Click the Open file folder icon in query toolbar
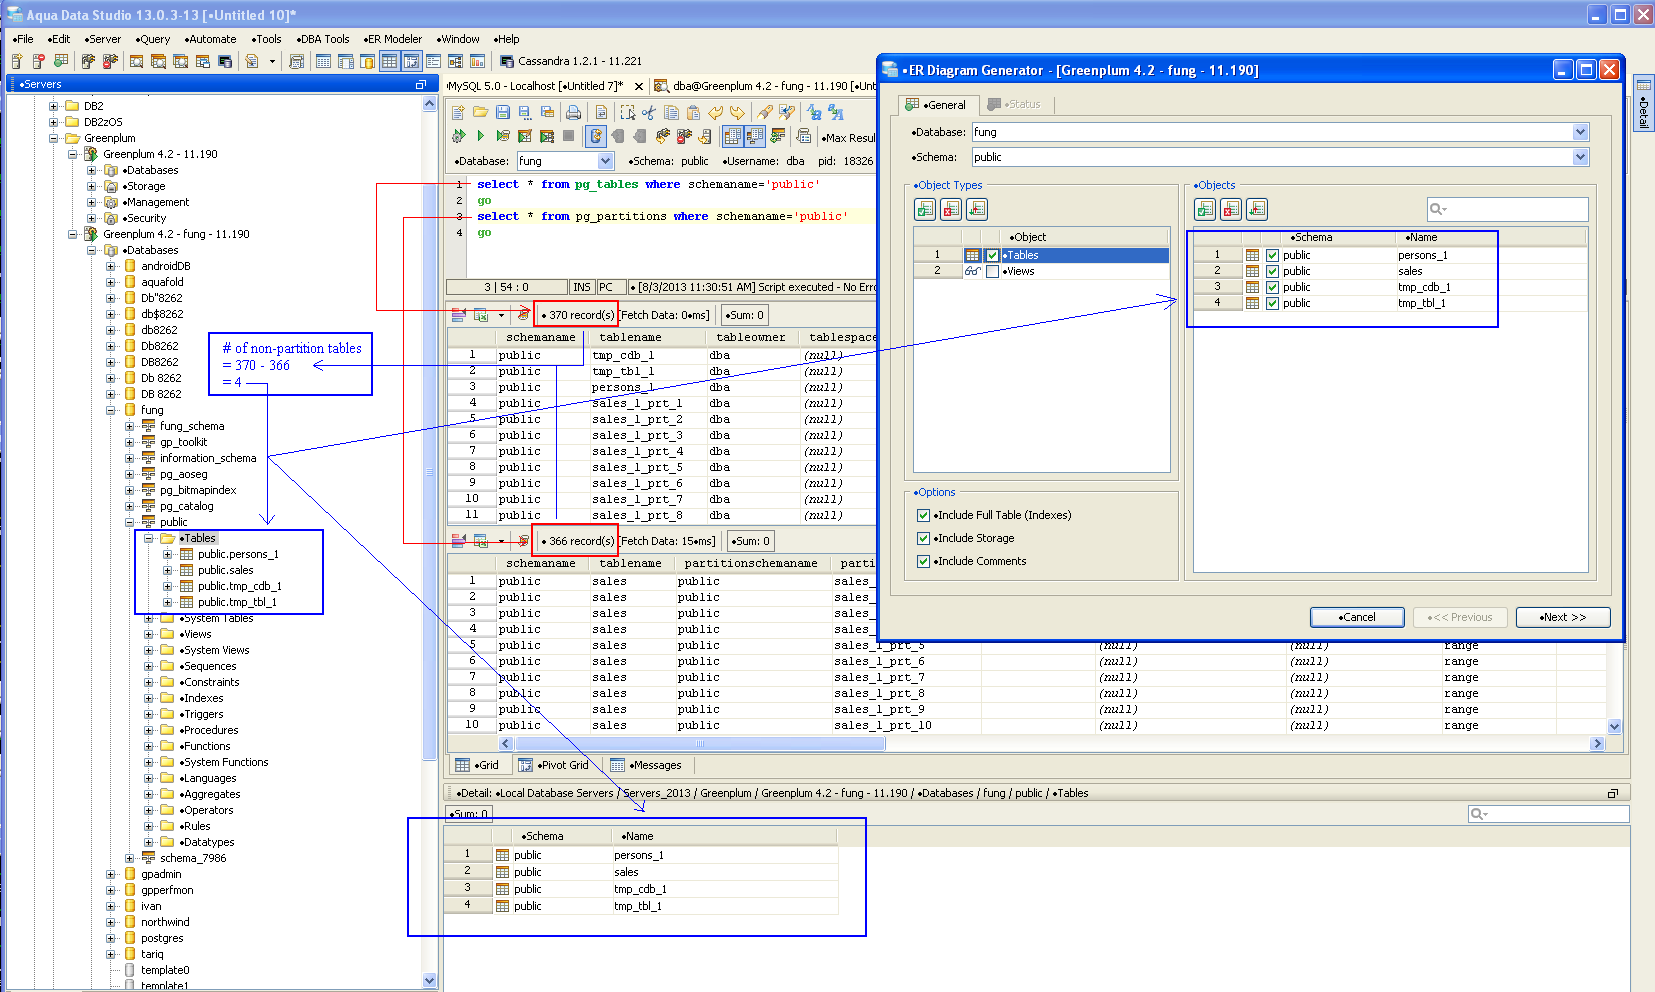 (x=481, y=112)
